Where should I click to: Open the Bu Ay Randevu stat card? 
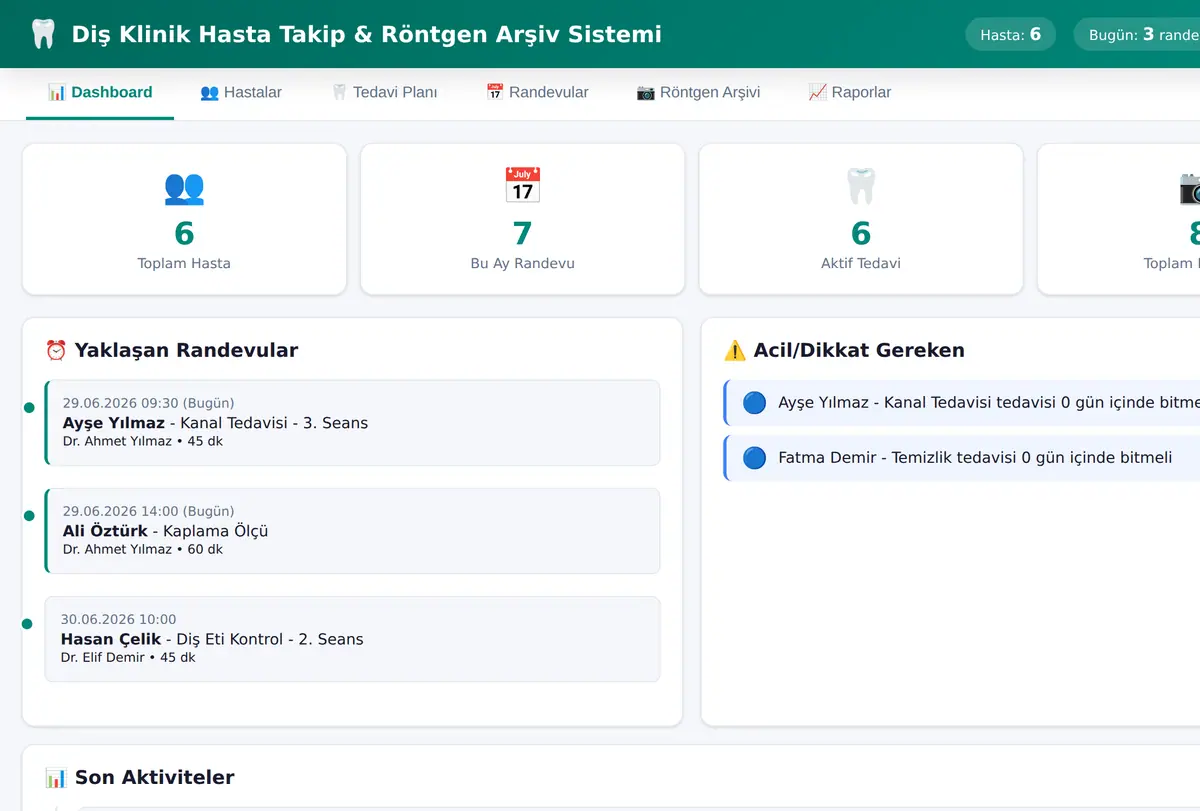point(523,219)
